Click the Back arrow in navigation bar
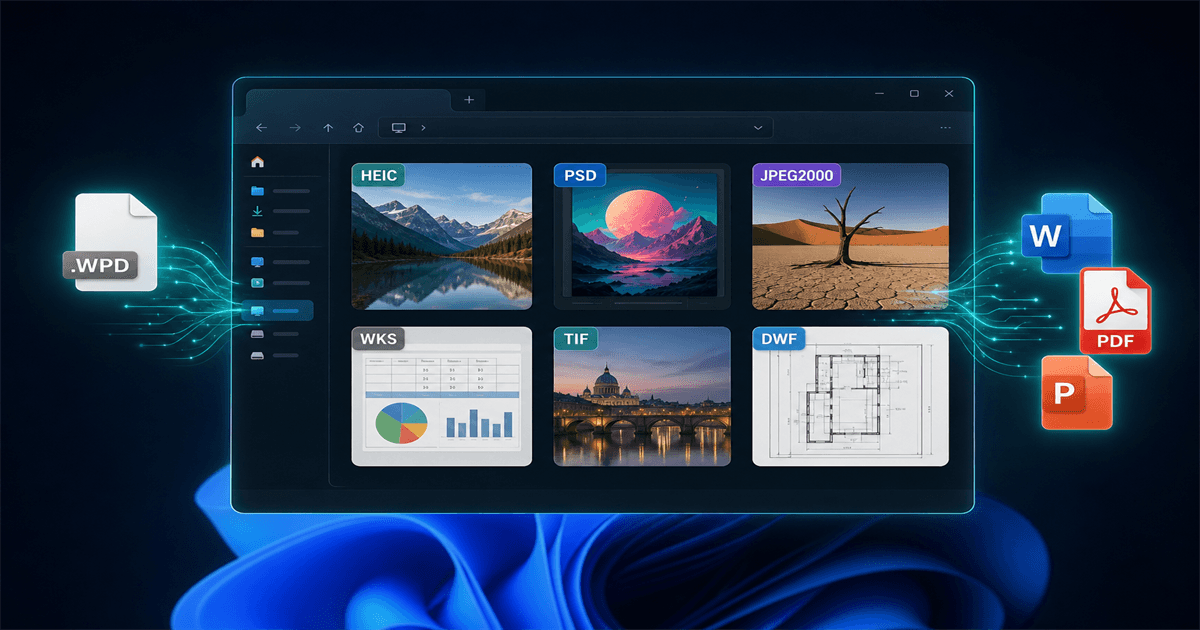The height and width of the screenshot is (630, 1200). pyautogui.click(x=262, y=128)
